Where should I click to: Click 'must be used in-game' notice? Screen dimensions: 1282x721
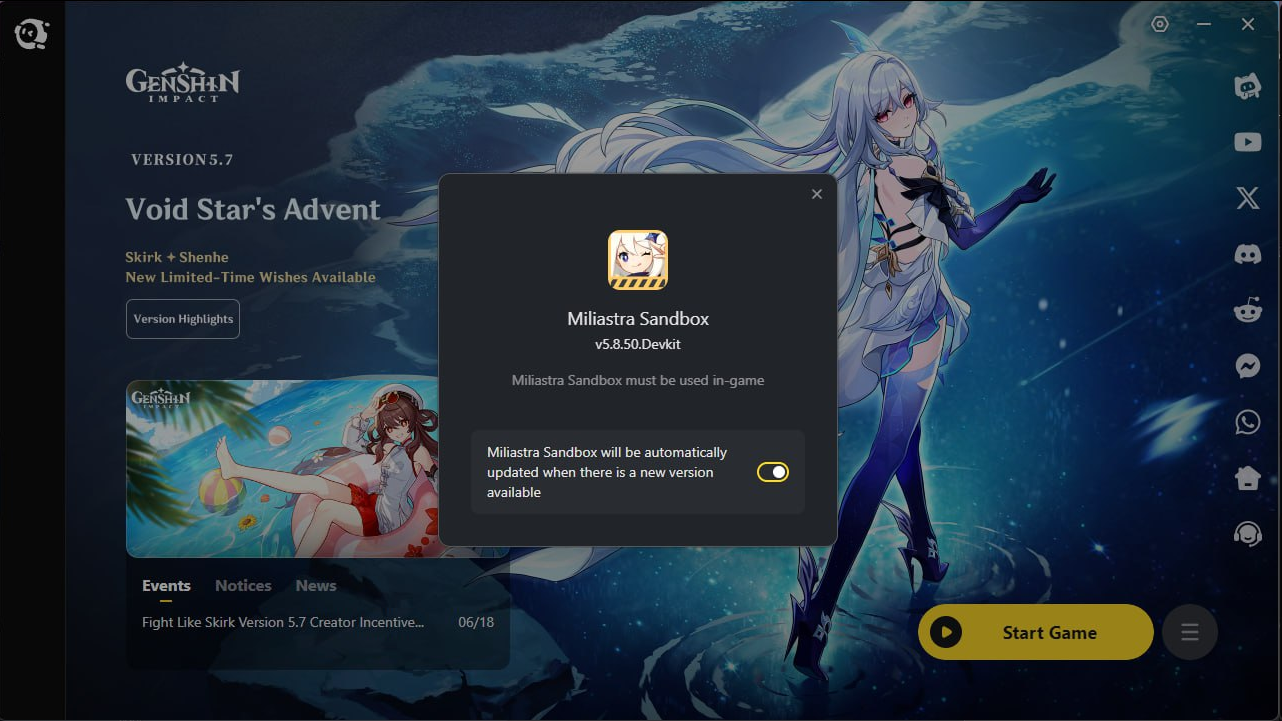point(638,380)
